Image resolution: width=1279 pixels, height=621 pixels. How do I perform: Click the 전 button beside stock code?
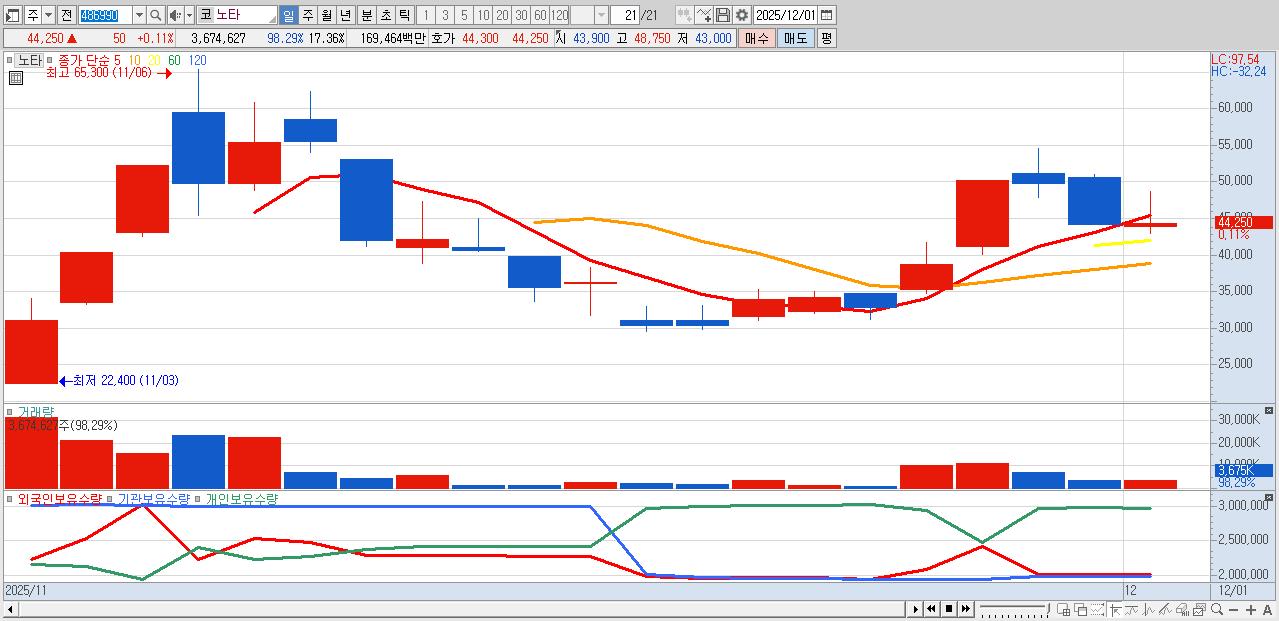(x=67, y=15)
